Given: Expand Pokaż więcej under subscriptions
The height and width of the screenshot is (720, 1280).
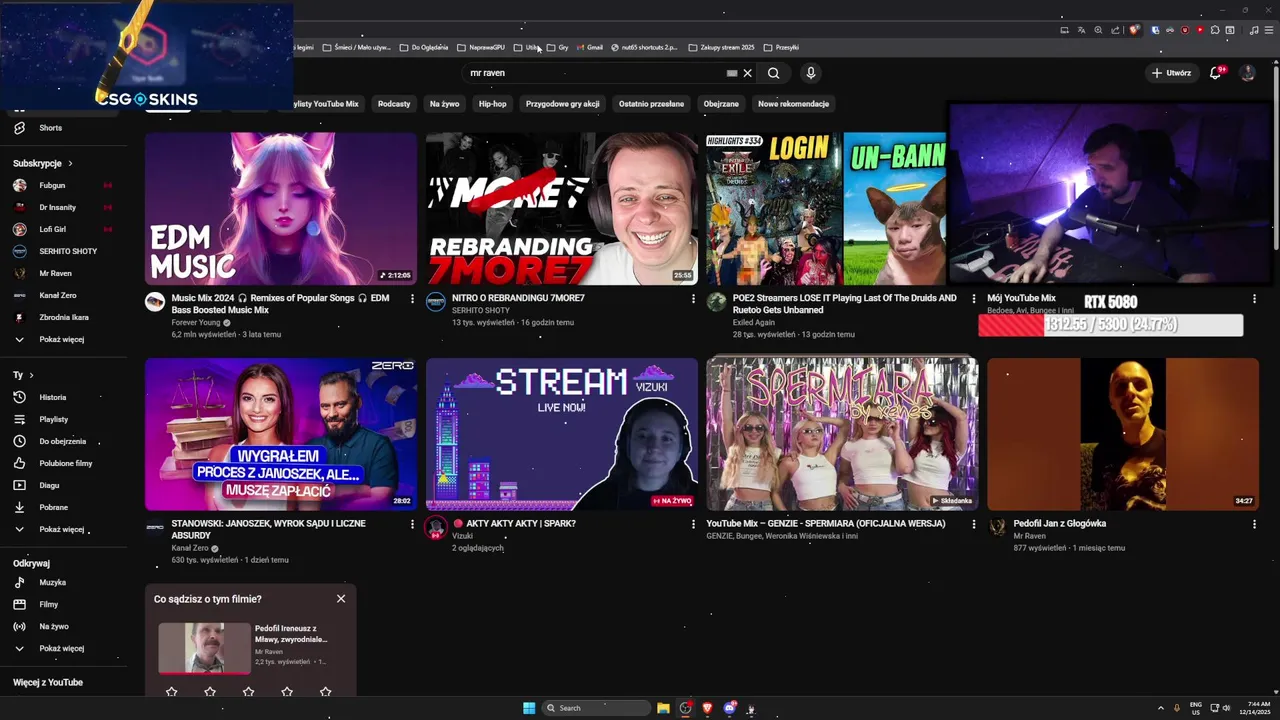Looking at the screenshot, I should [64, 339].
